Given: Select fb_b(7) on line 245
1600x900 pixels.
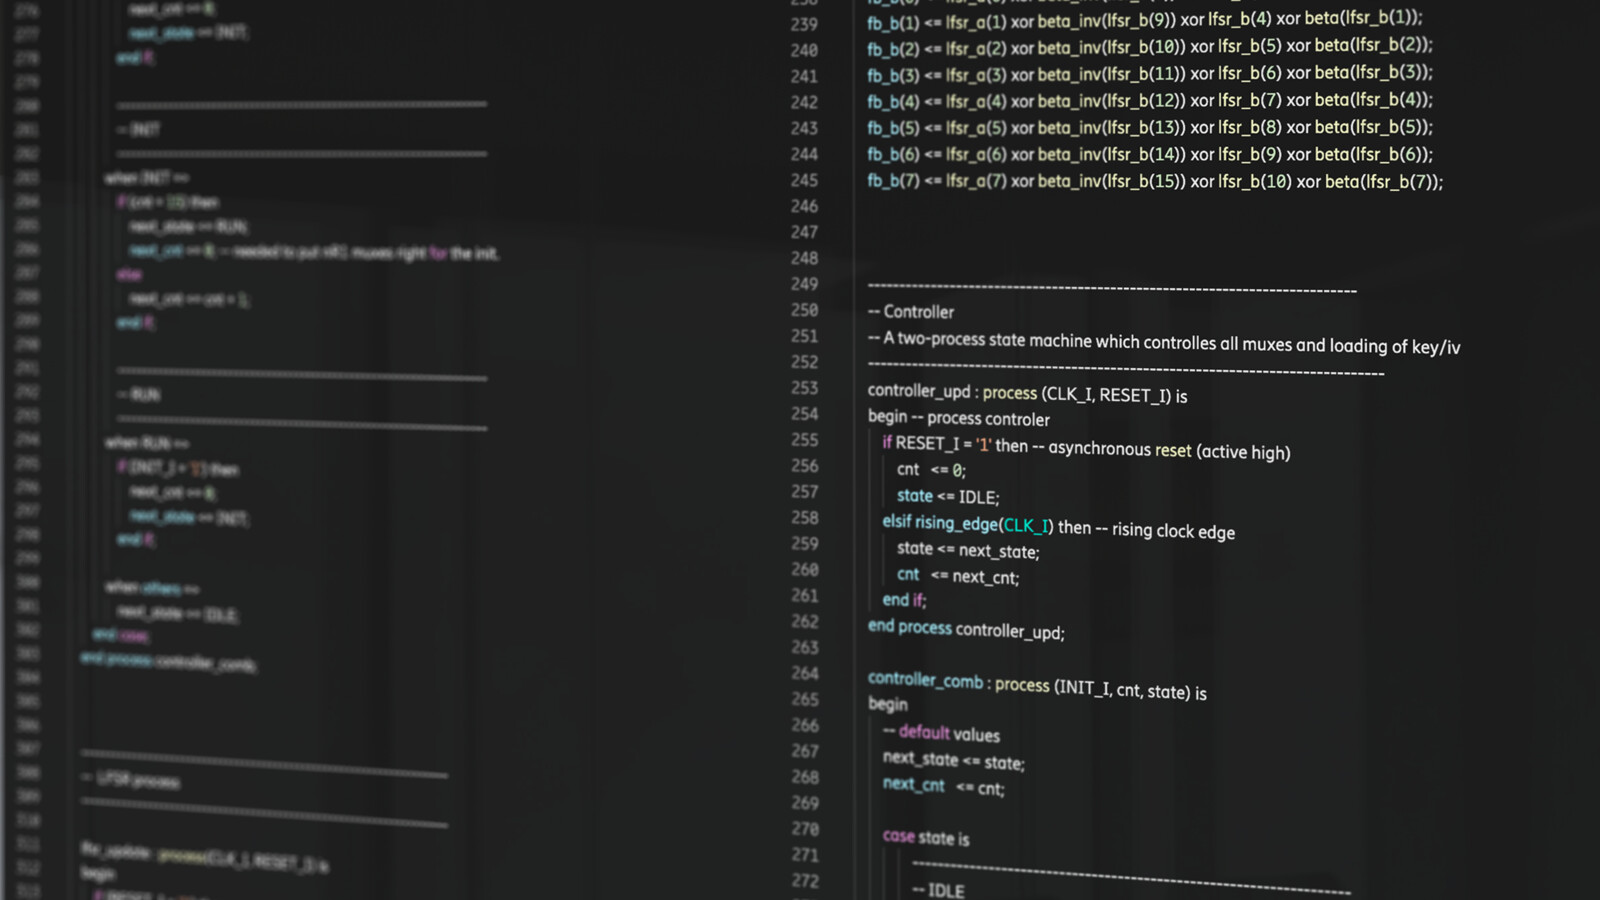Looking at the screenshot, I should (x=890, y=182).
